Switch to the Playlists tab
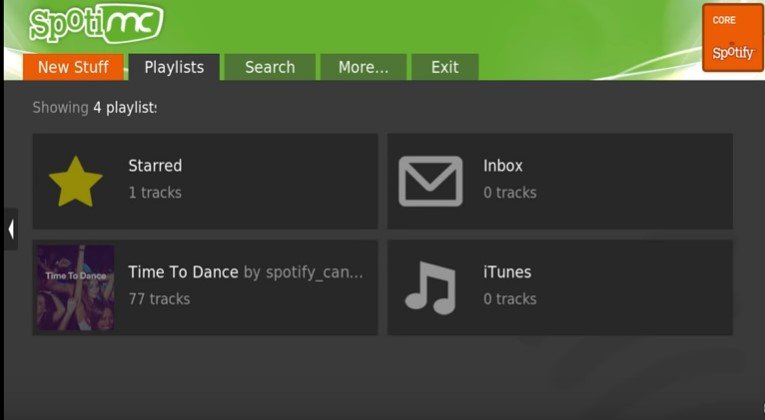Screen dimensions: 765x420 174,67
